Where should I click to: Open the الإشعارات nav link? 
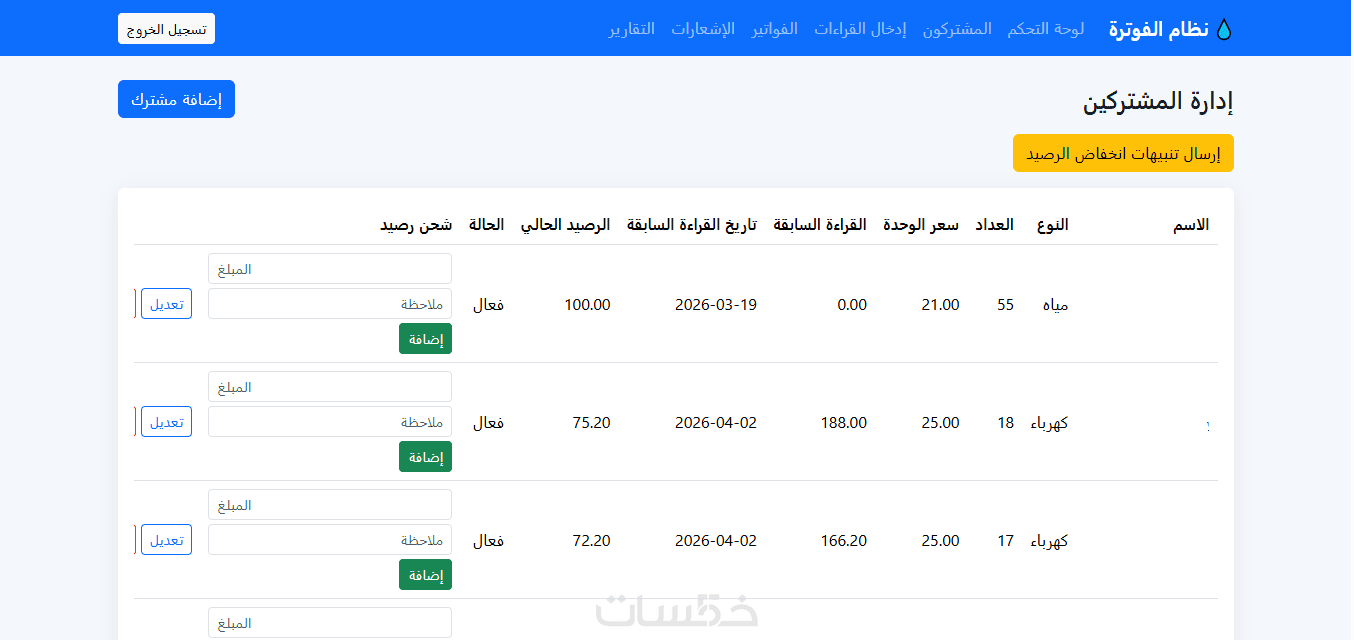click(x=703, y=29)
